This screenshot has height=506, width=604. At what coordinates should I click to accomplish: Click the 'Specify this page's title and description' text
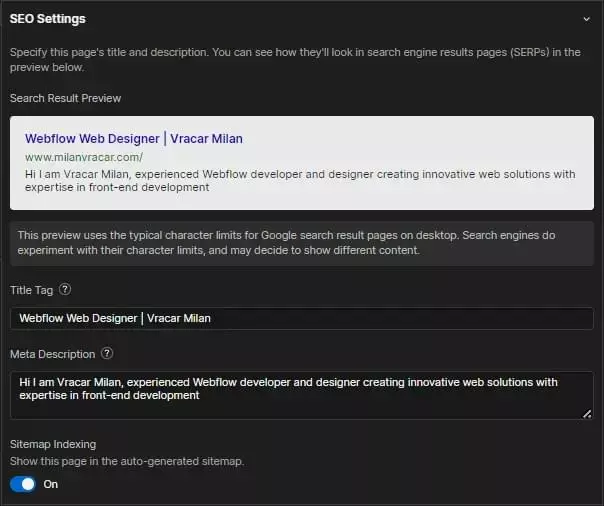coord(295,60)
